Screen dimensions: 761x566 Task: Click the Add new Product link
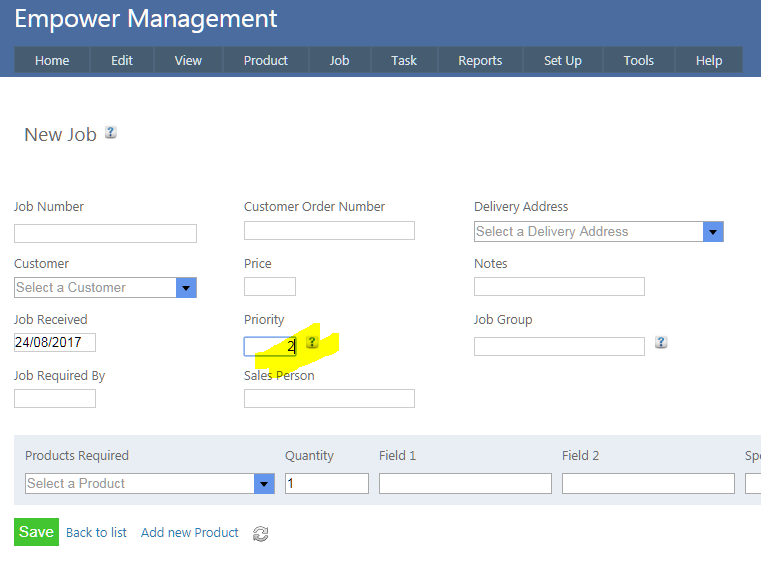coord(190,533)
